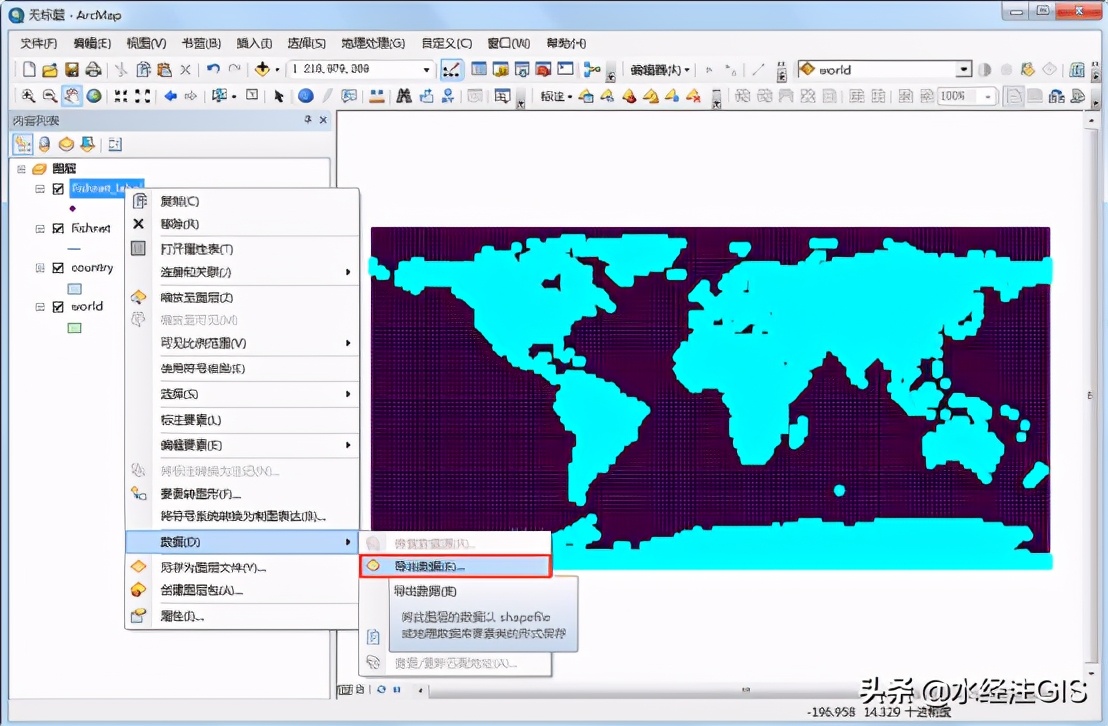Toggle visibility of the world layer
Image resolution: width=1108 pixels, height=726 pixels.
coord(58,307)
